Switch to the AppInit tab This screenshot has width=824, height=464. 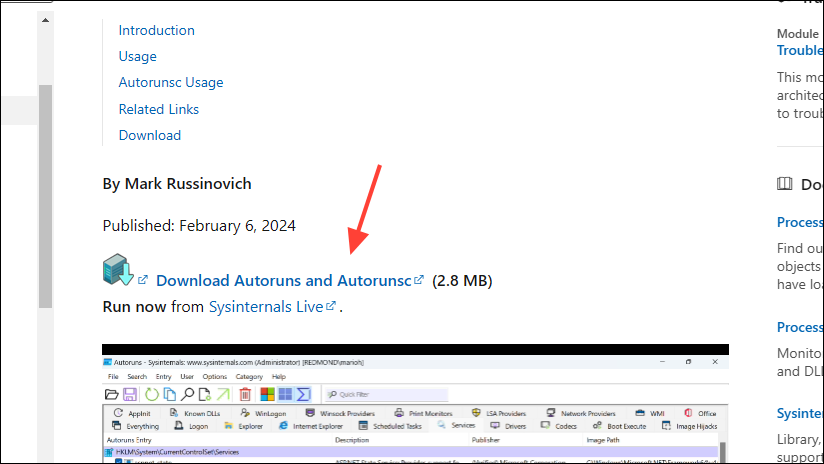point(132,414)
